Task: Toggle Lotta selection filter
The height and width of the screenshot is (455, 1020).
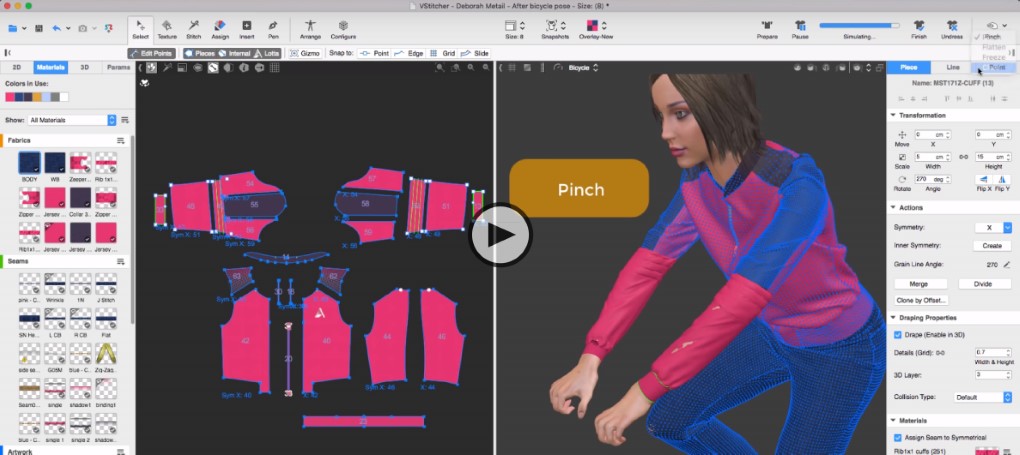Action: coord(267,53)
